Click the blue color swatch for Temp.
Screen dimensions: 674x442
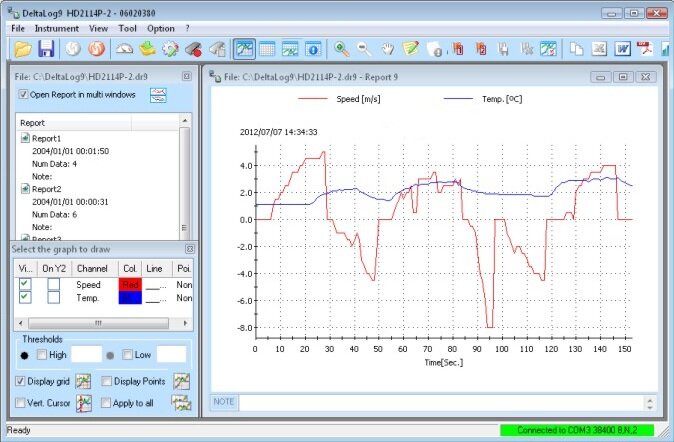[x=130, y=298]
